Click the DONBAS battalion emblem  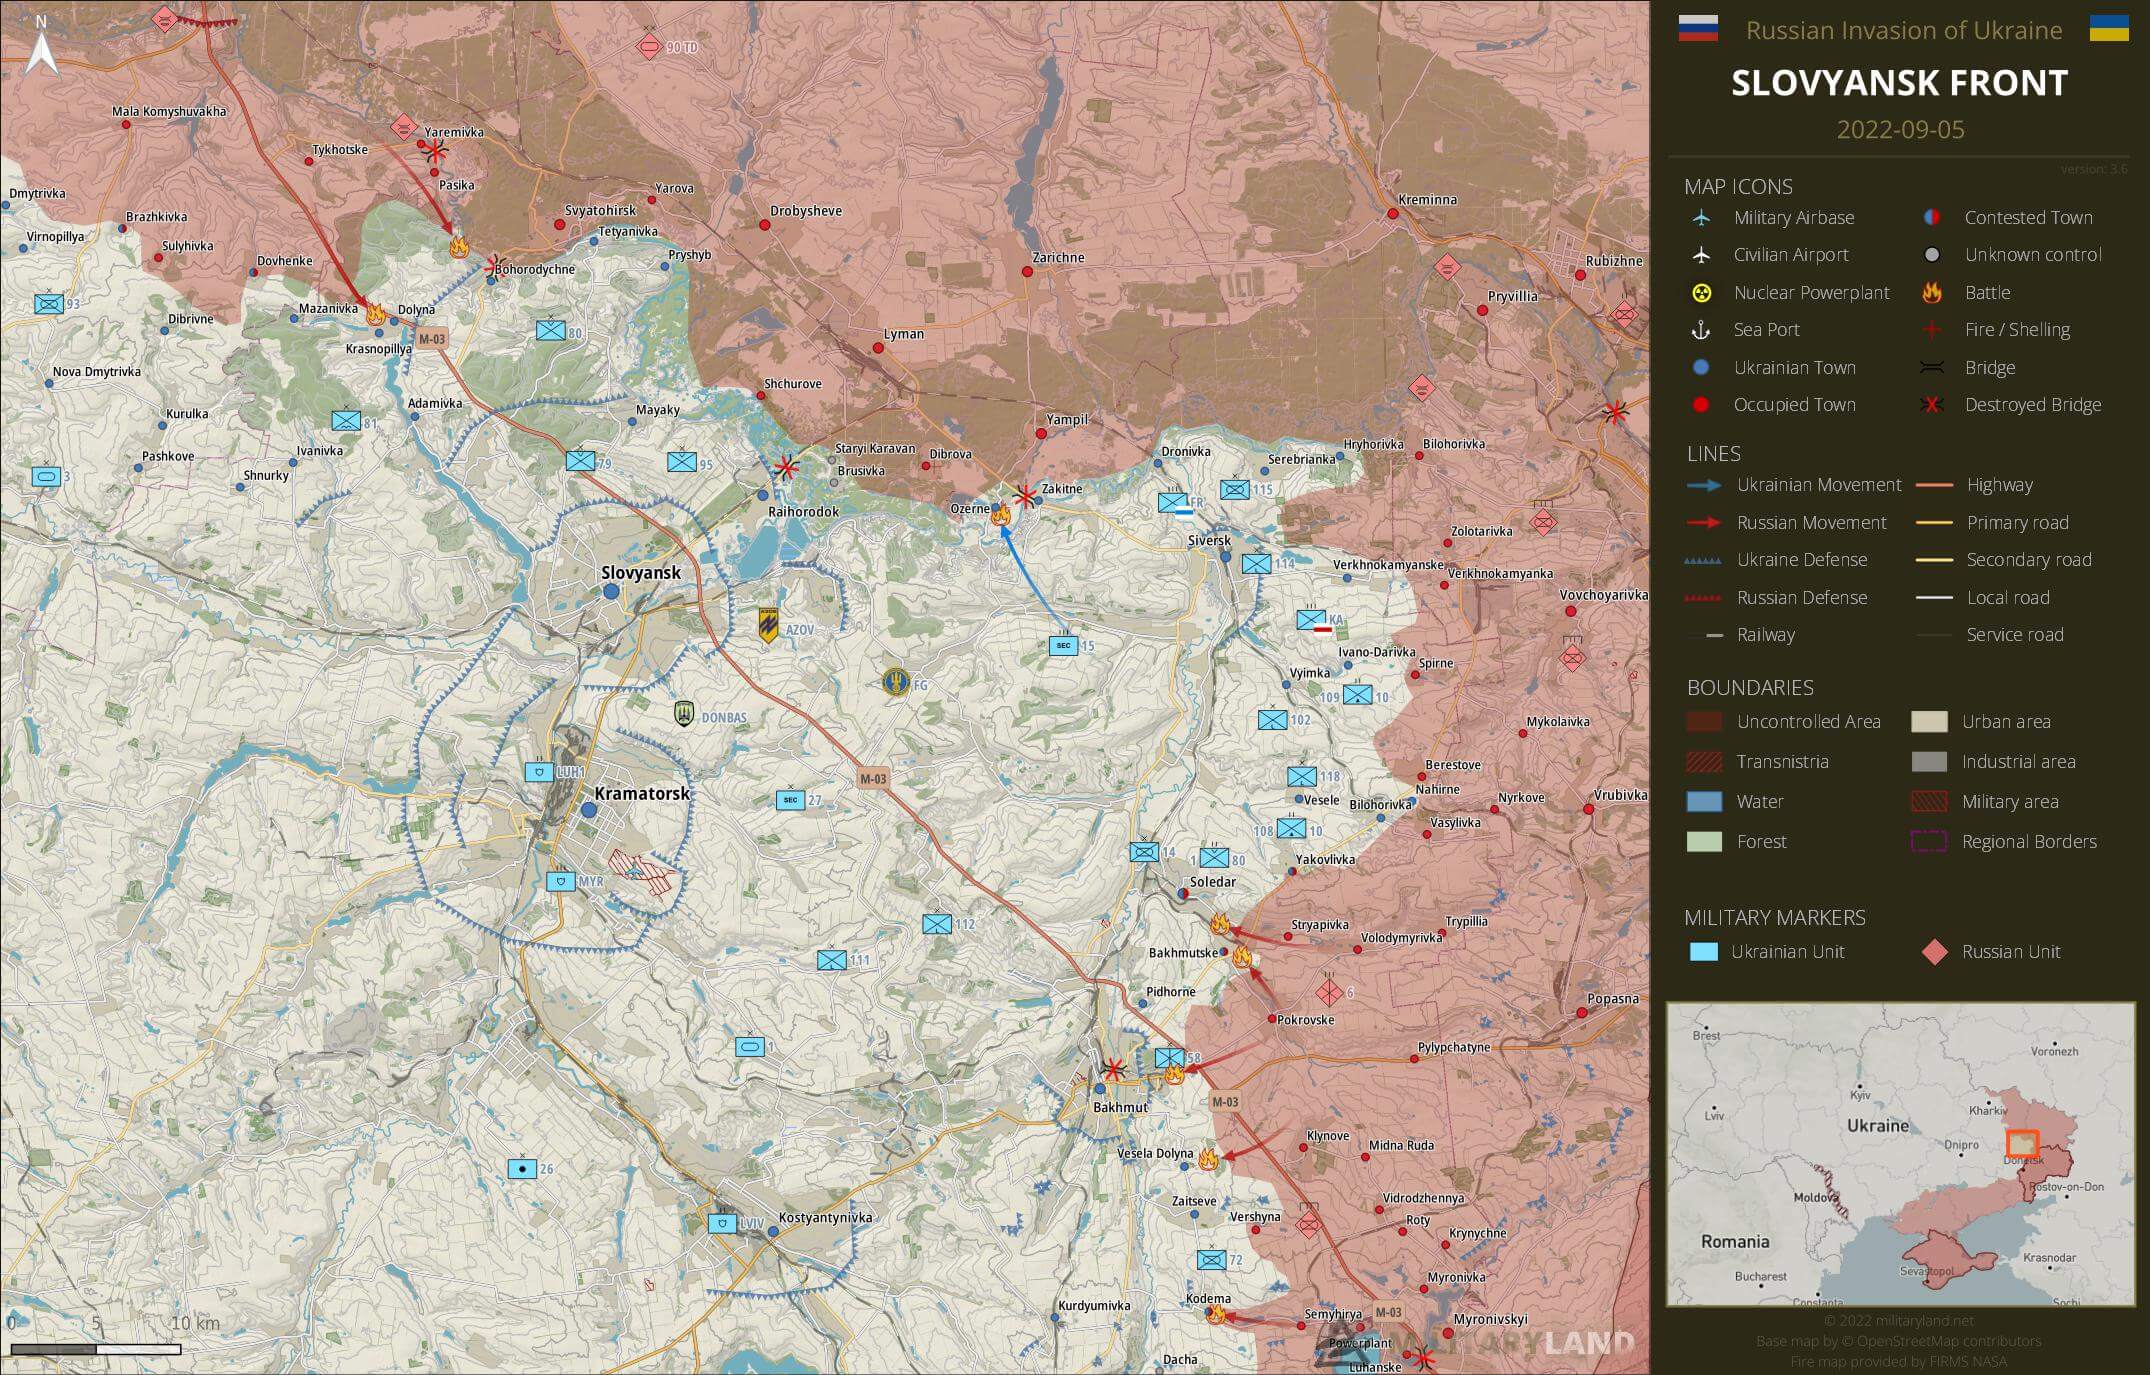(684, 714)
